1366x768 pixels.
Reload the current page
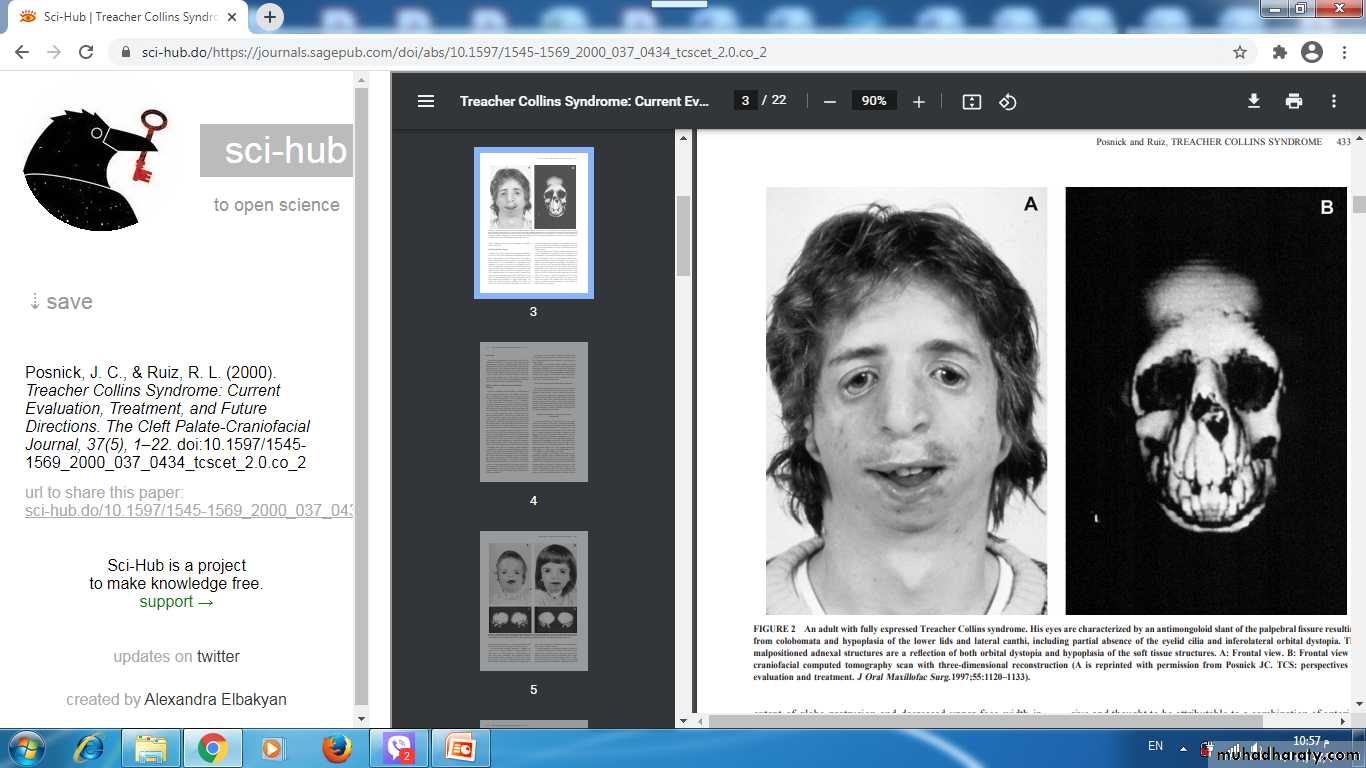click(86, 52)
